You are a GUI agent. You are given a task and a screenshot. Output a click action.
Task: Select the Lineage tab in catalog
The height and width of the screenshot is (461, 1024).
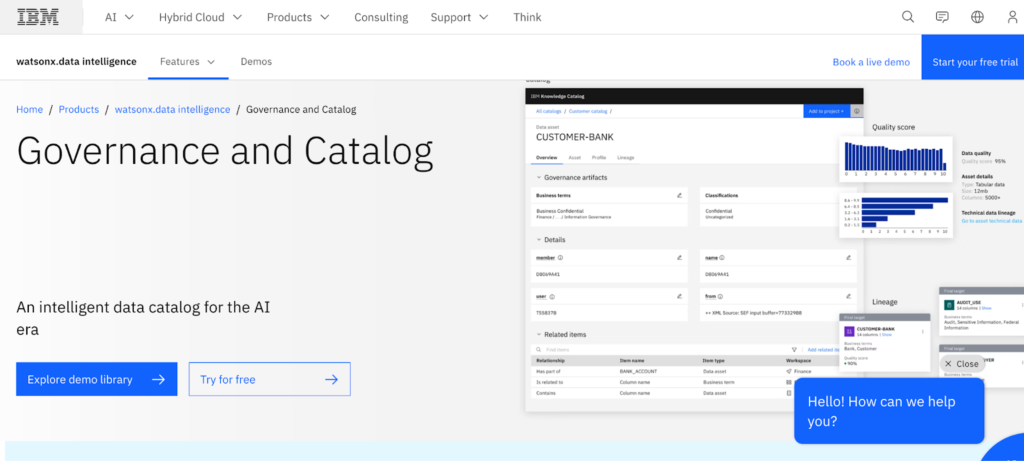(x=626, y=157)
